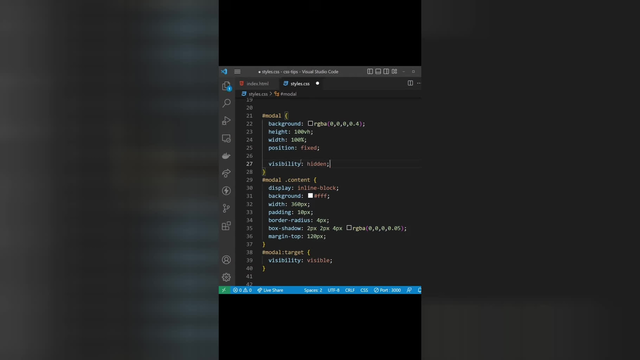The image size is (640, 360).
Task: Click the '#modal .content {' selector line
Action: pyautogui.click(x=289, y=180)
